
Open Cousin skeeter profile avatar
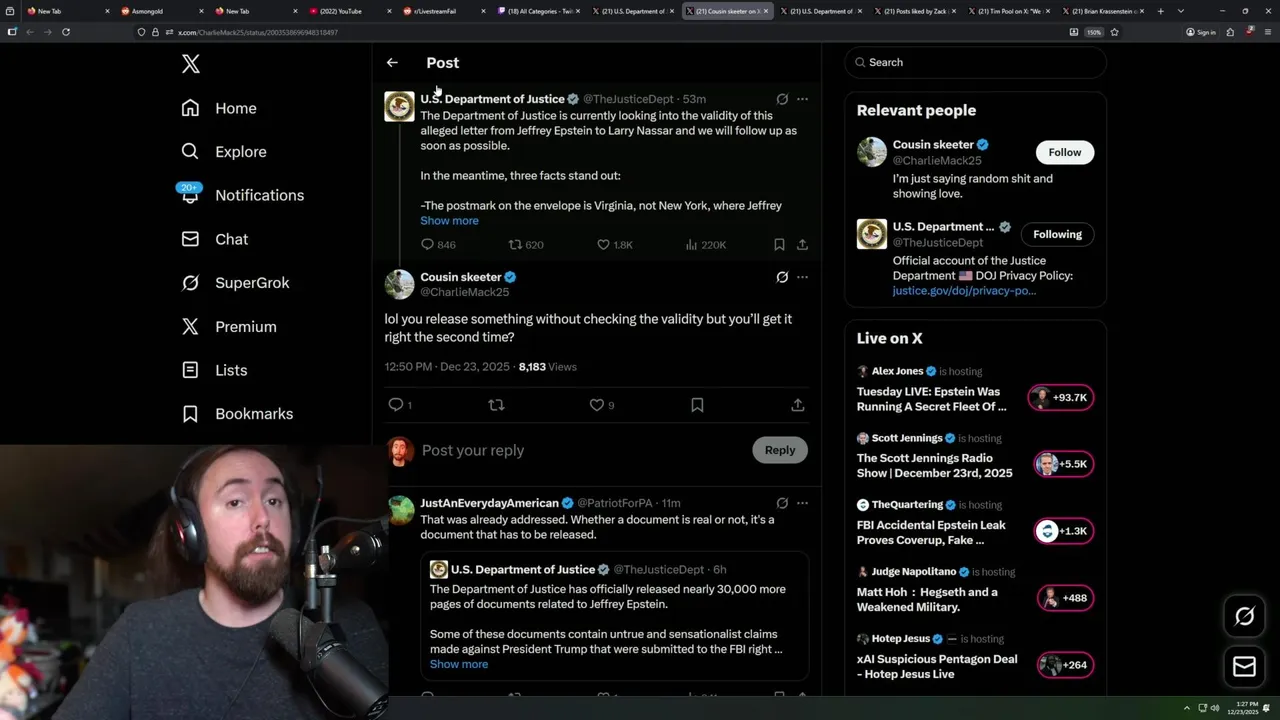tap(399, 284)
